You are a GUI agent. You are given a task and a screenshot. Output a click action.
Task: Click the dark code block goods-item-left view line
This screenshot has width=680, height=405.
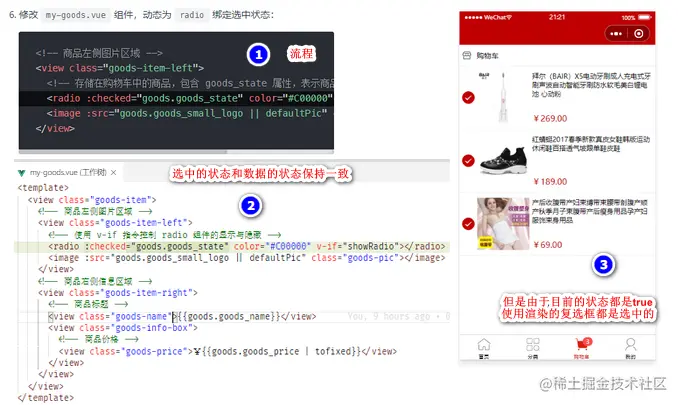120,68
